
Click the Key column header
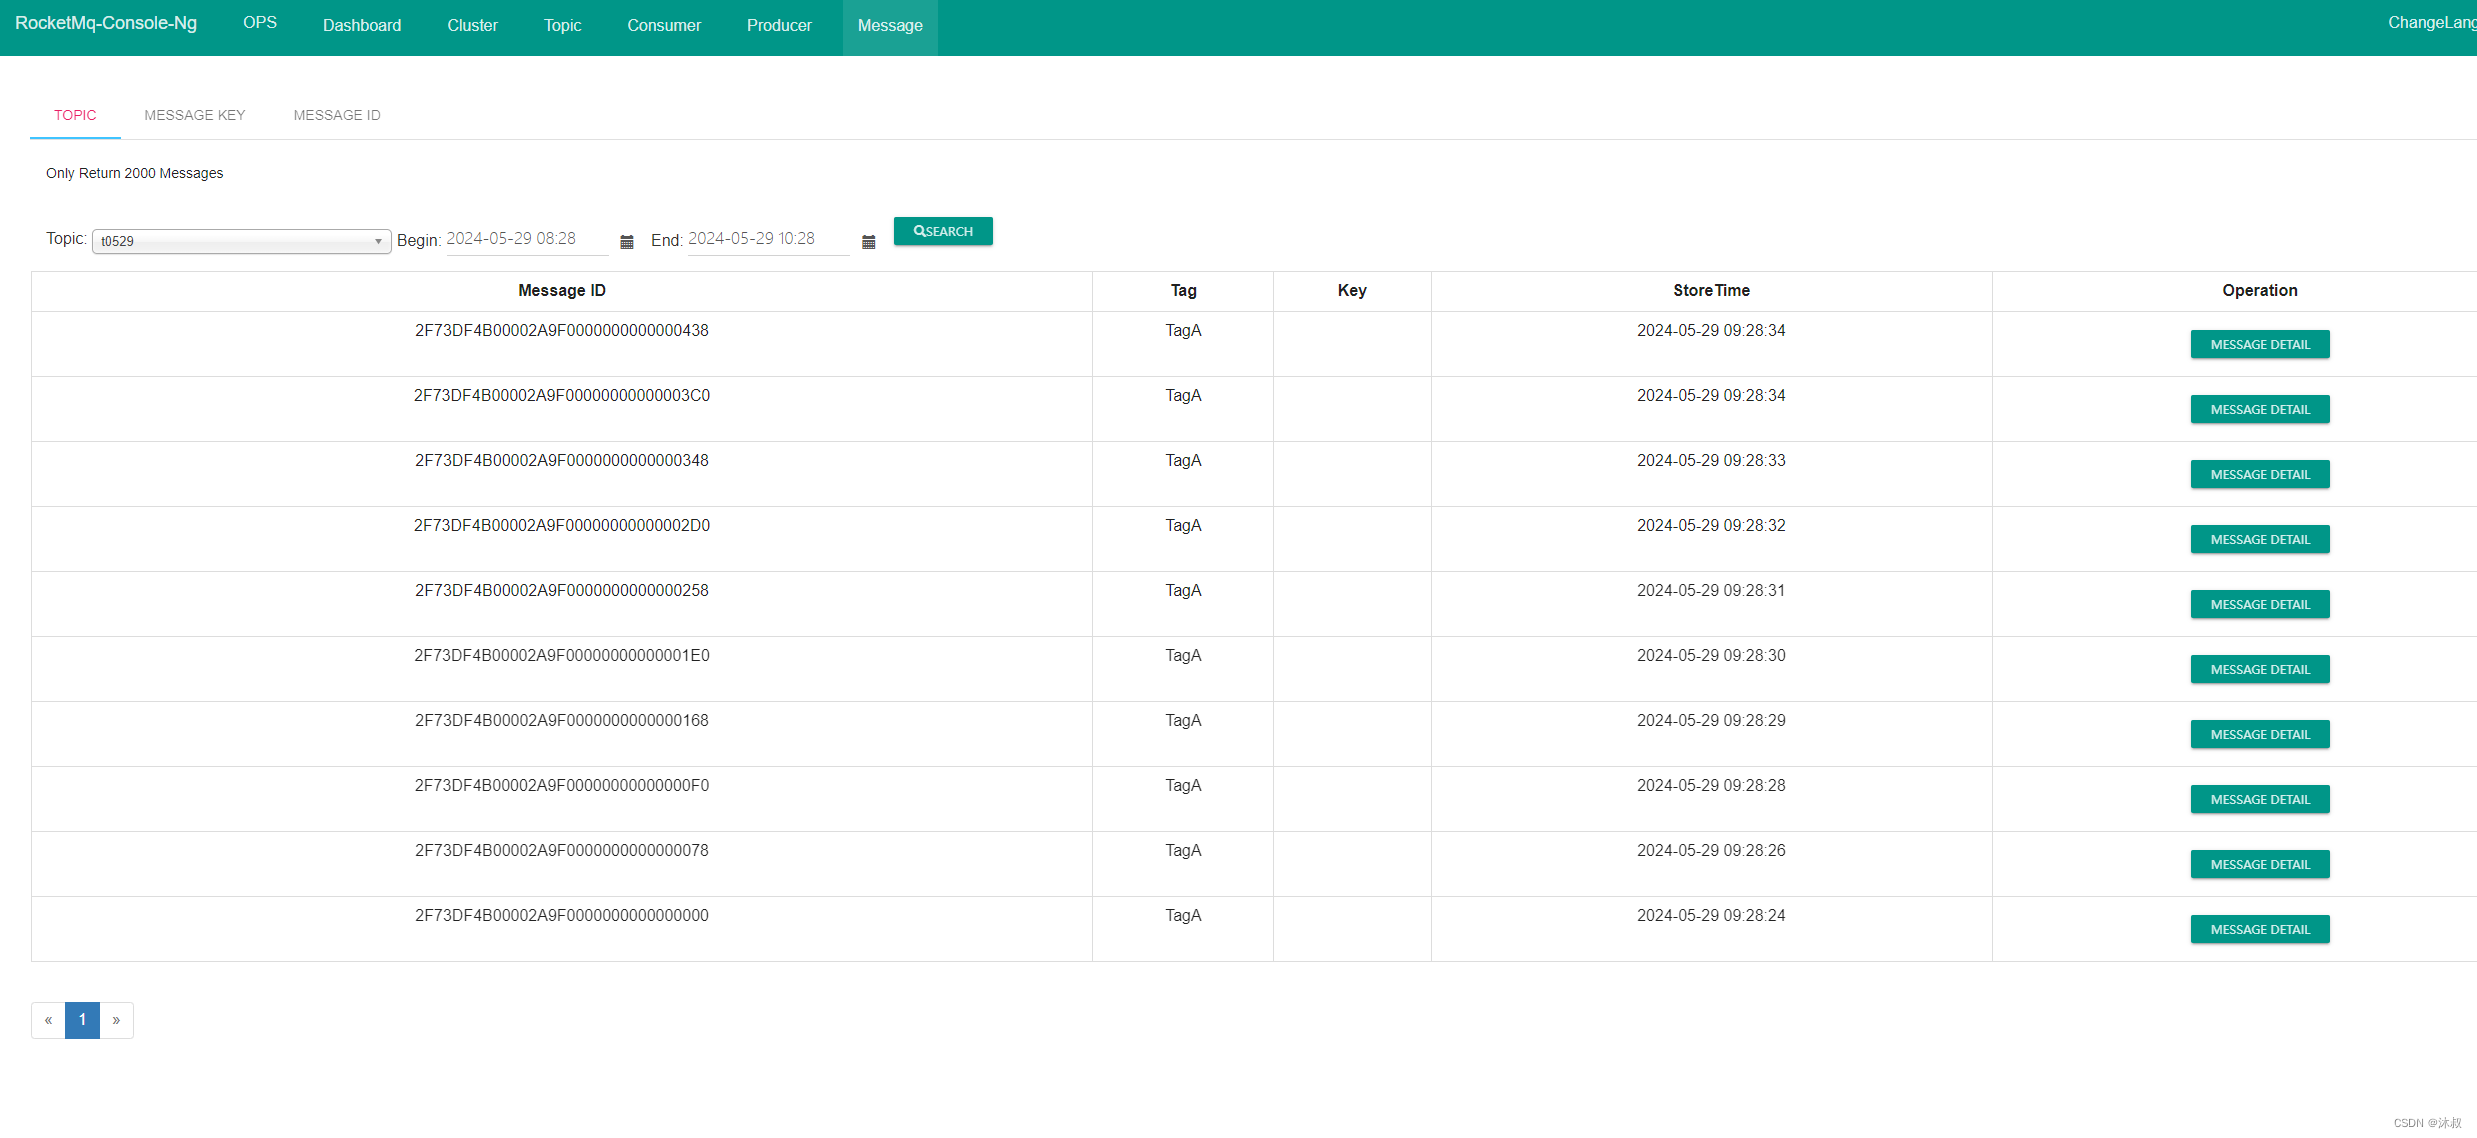click(x=1352, y=291)
